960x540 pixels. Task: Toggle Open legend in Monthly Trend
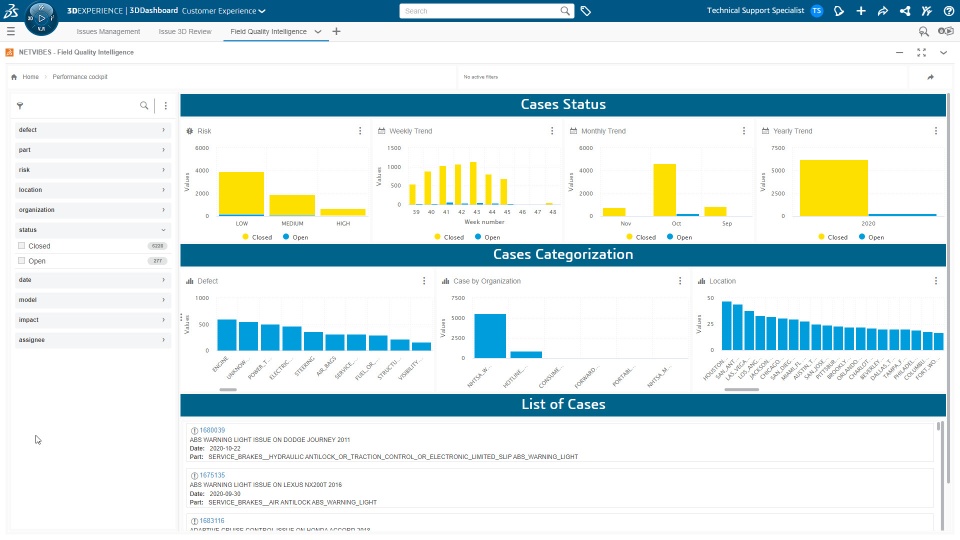coord(680,238)
